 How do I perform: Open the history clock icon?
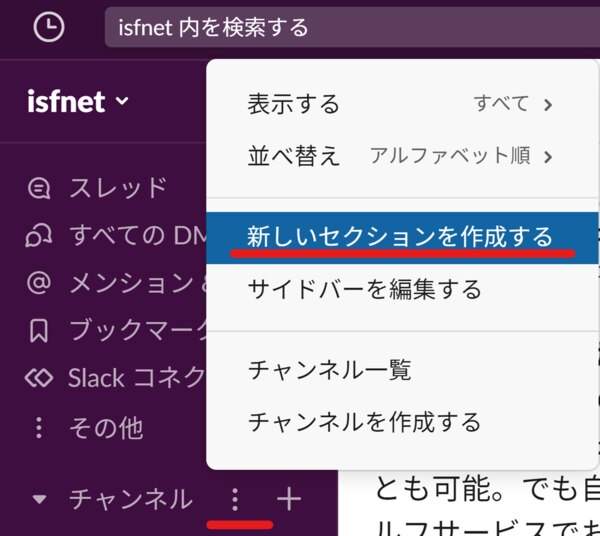pyautogui.click(x=49, y=27)
